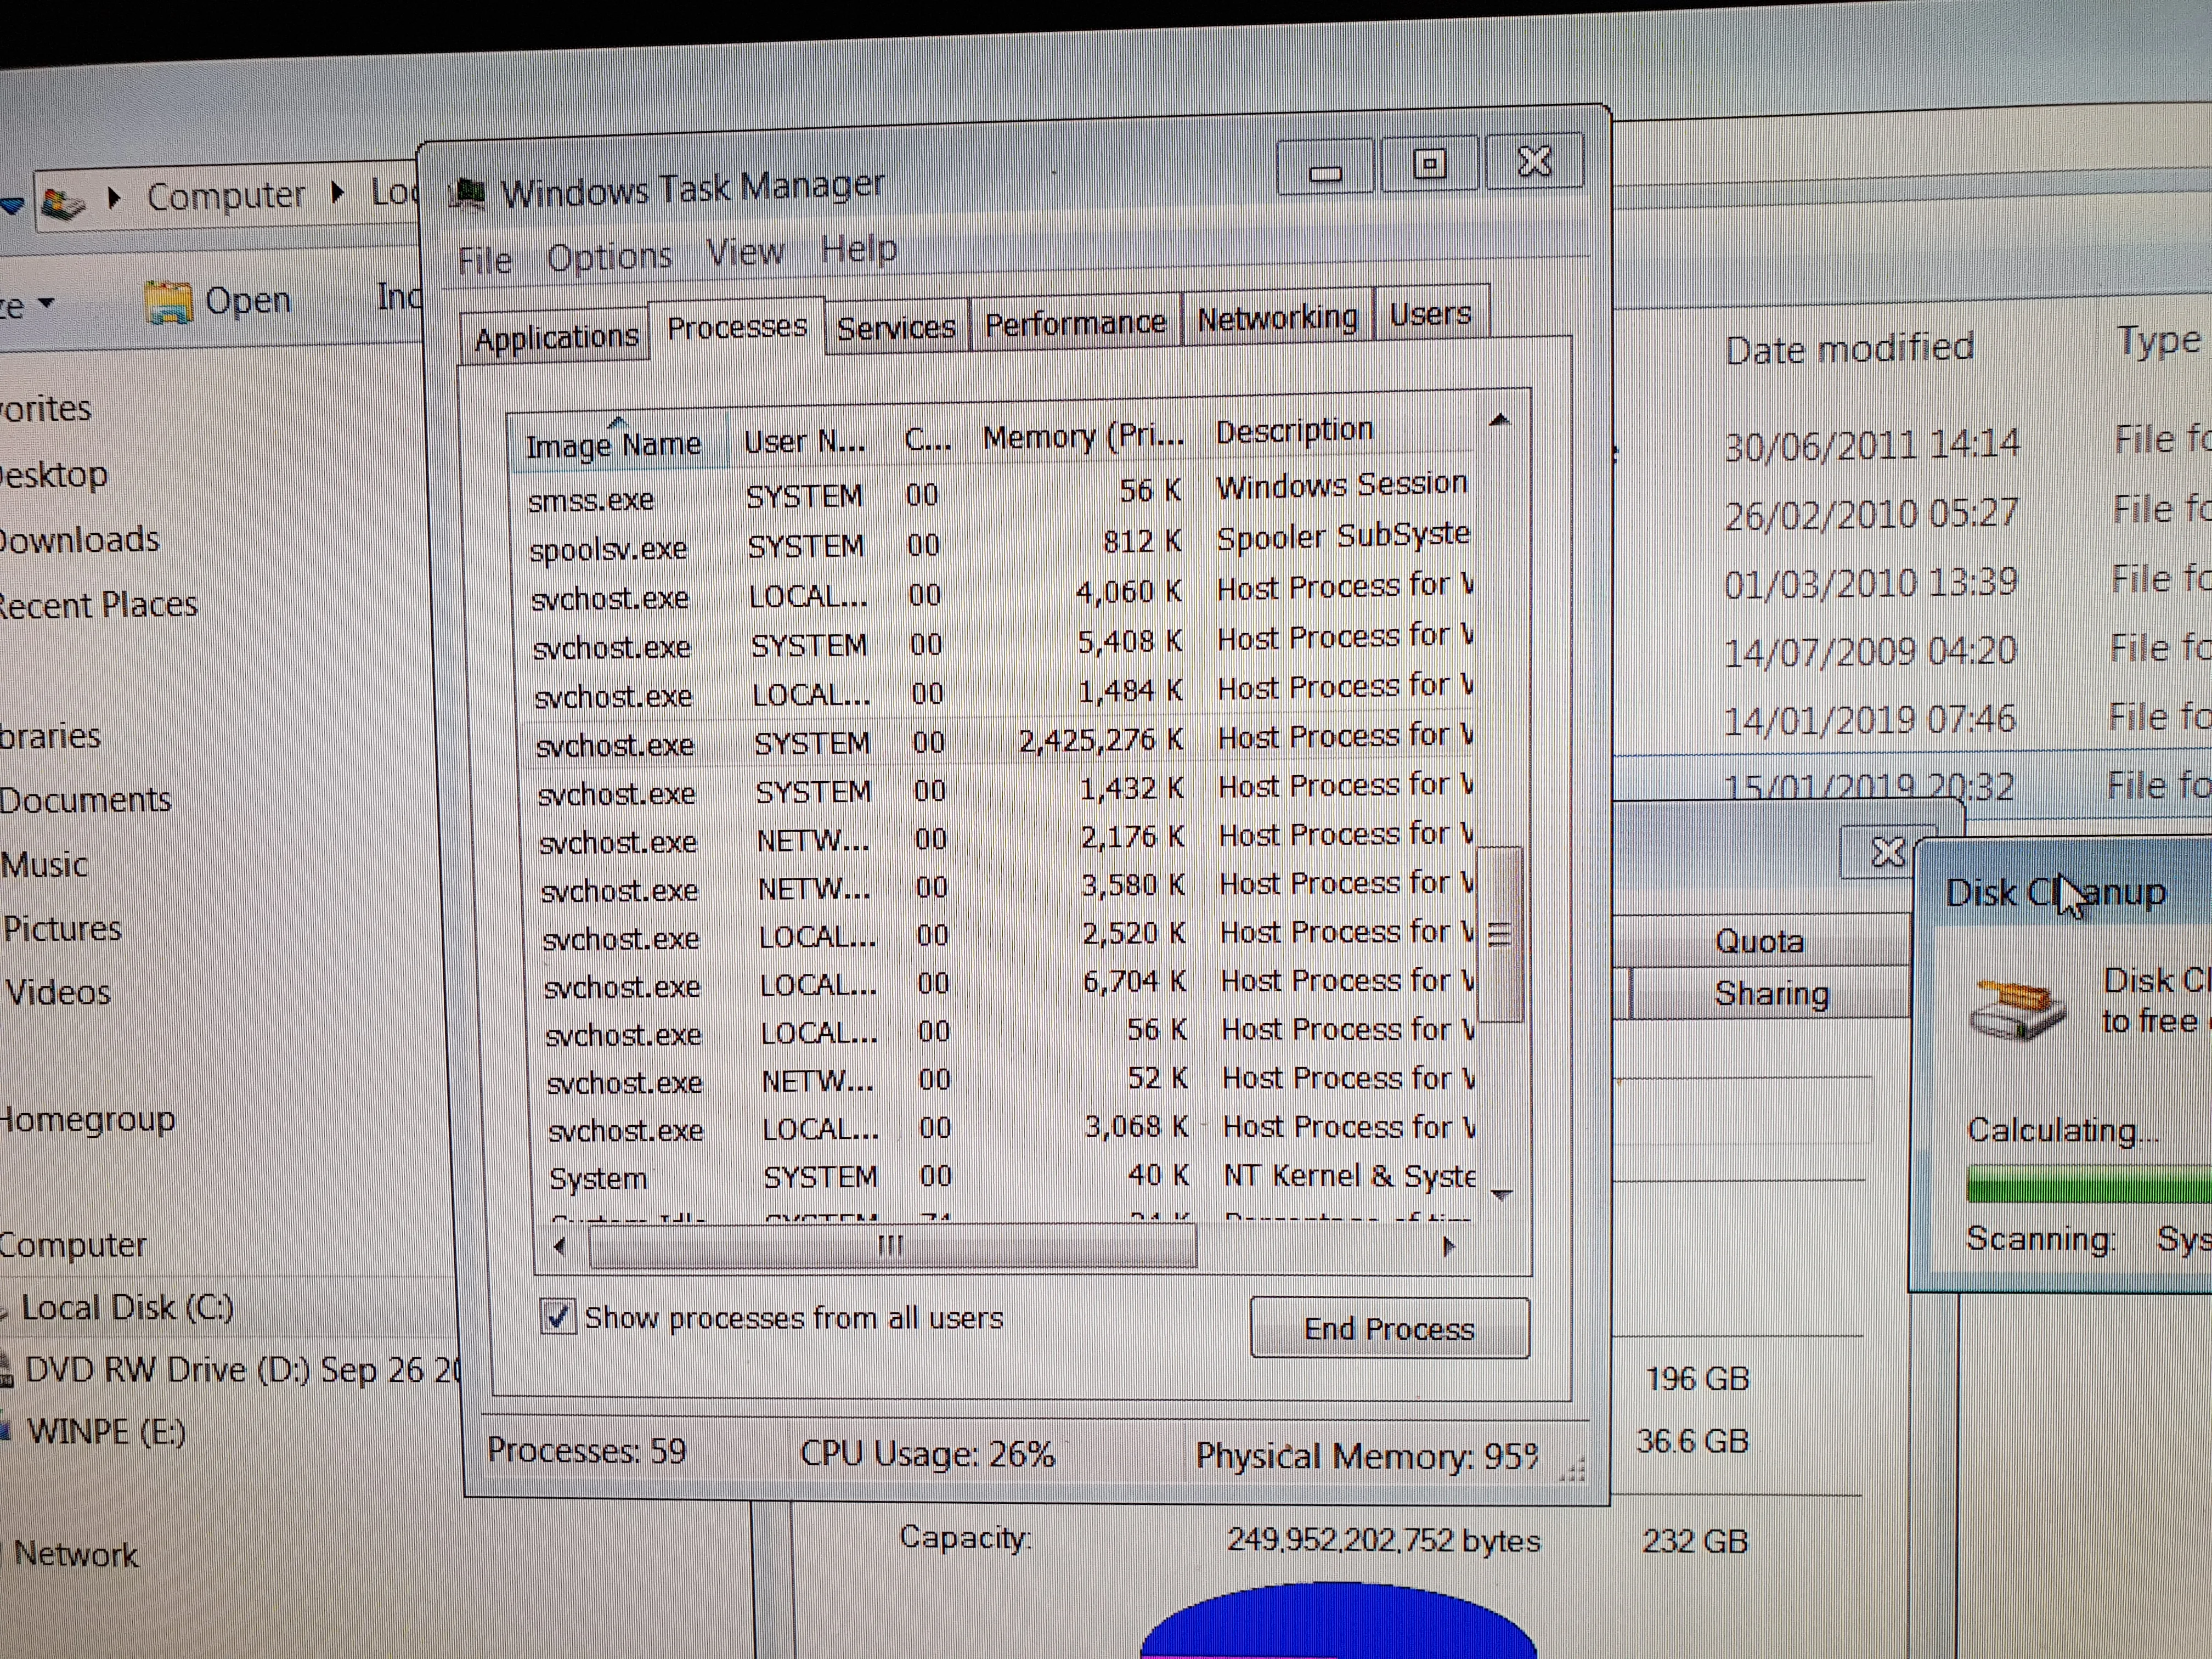This screenshot has width=2212, height=1659.
Task: Click process list scroll down arrow
Action: [1501, 1194]
